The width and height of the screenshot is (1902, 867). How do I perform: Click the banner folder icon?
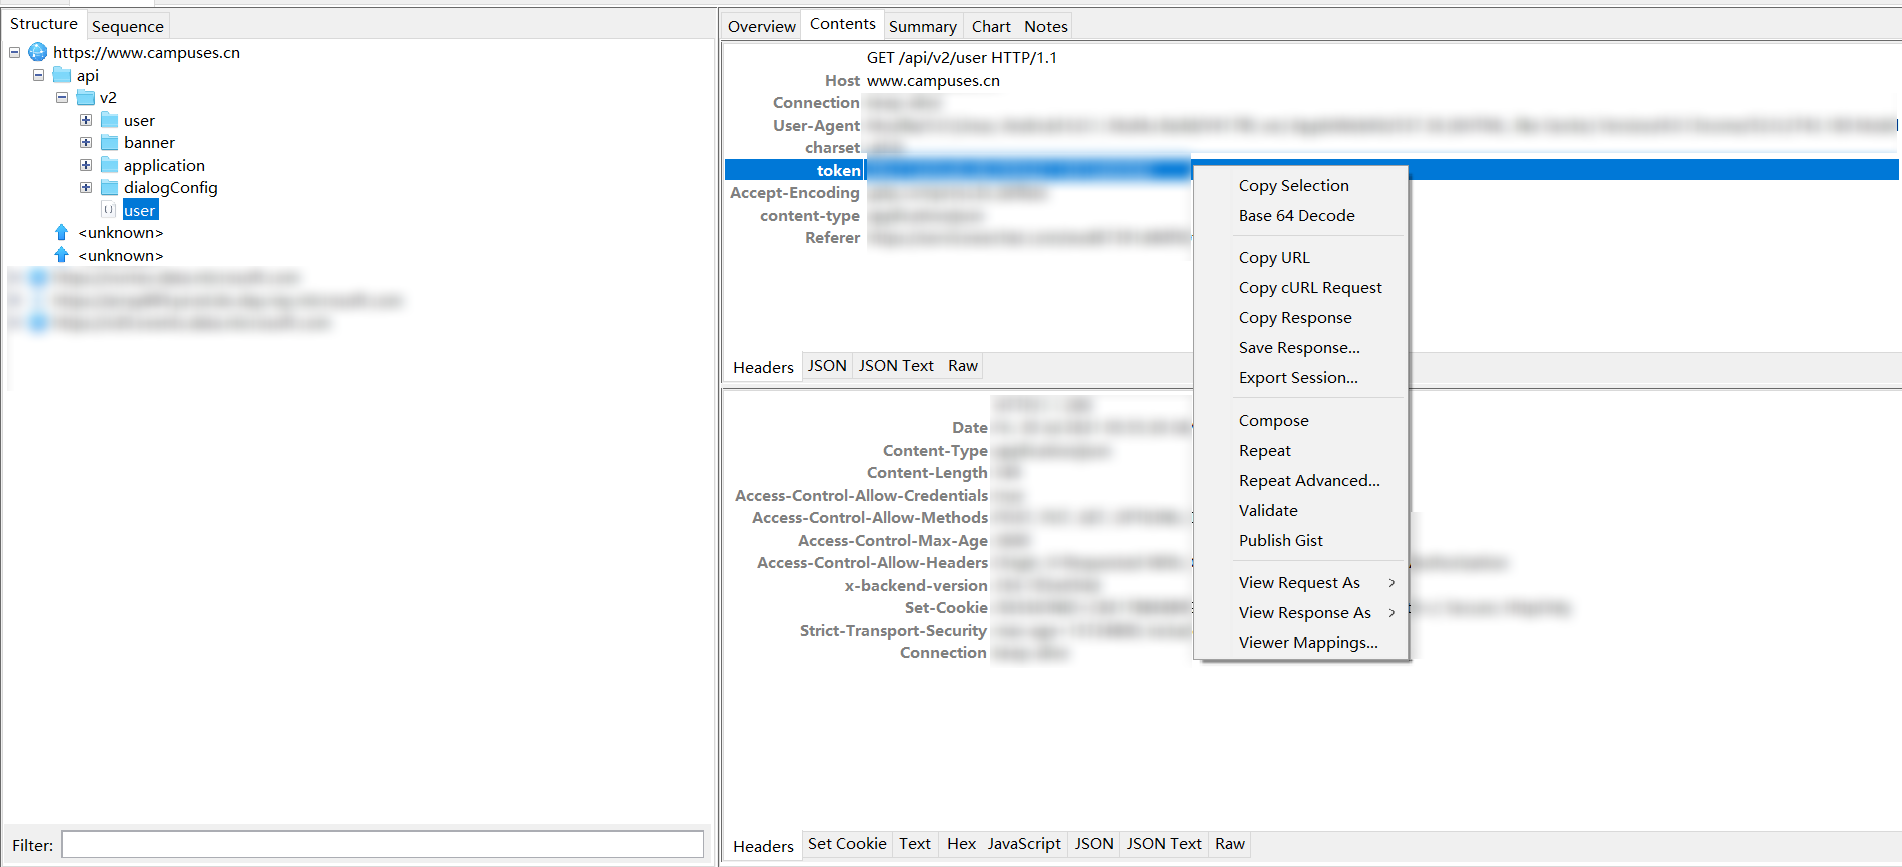click(110, 142)
